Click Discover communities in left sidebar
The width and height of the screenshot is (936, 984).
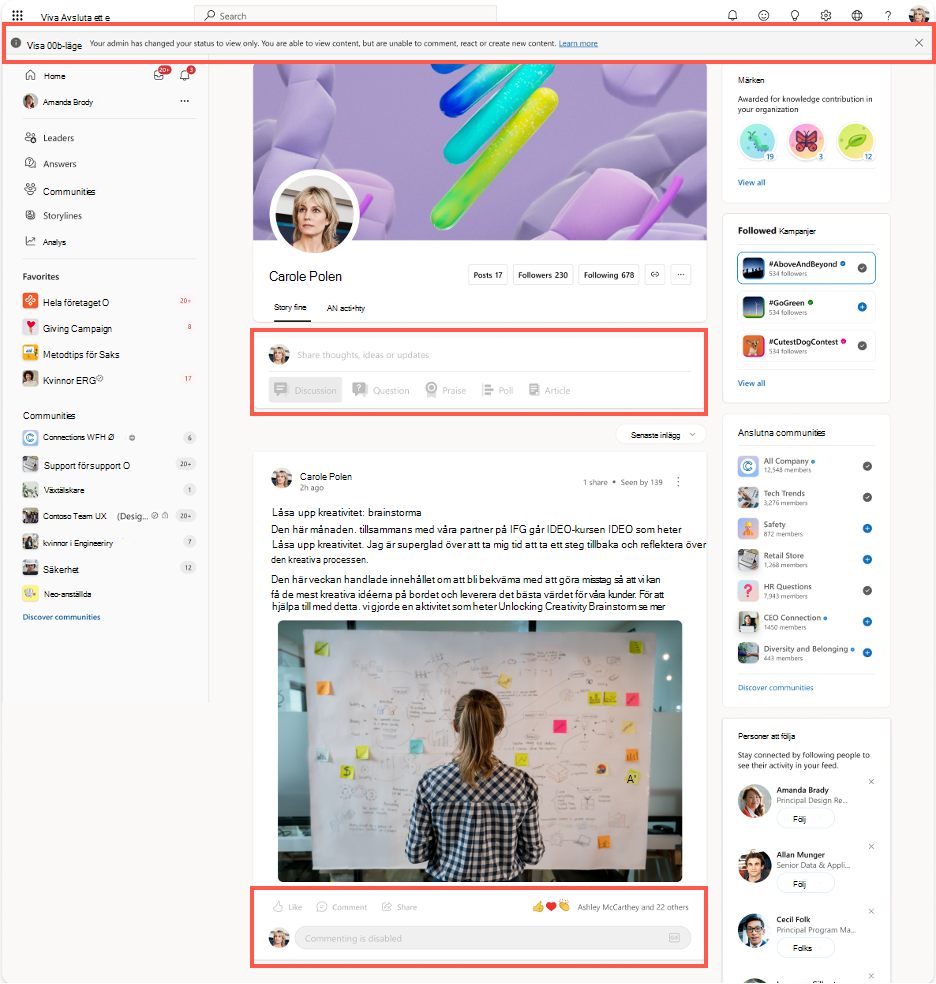tap(61, 617)
